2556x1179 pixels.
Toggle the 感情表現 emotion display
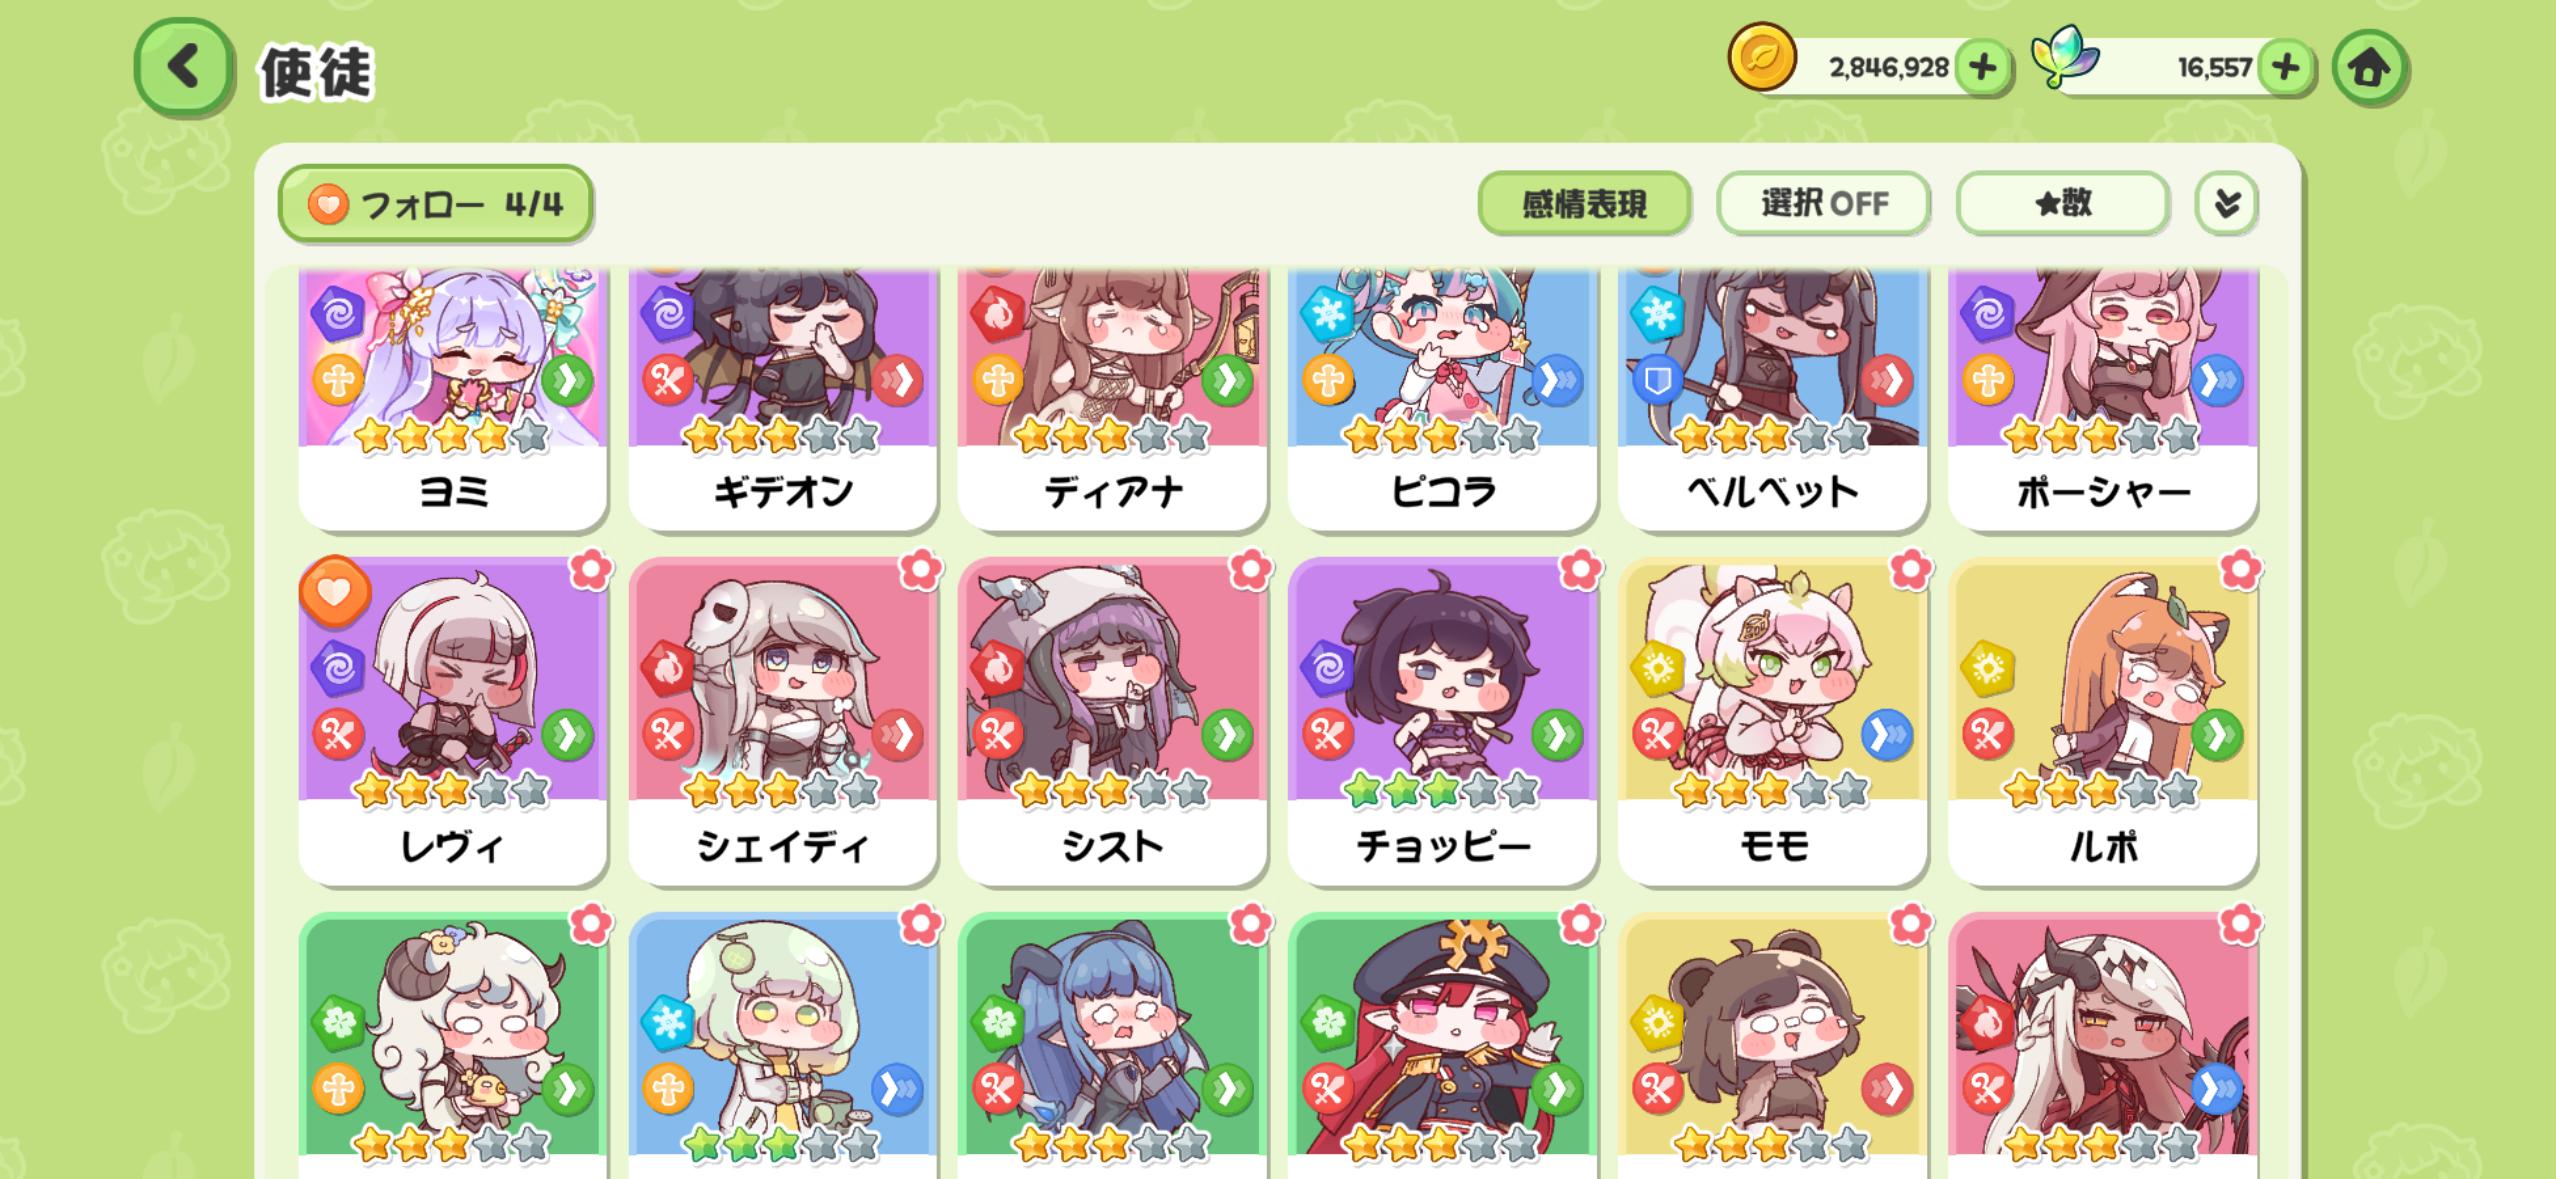(1584, 204)
